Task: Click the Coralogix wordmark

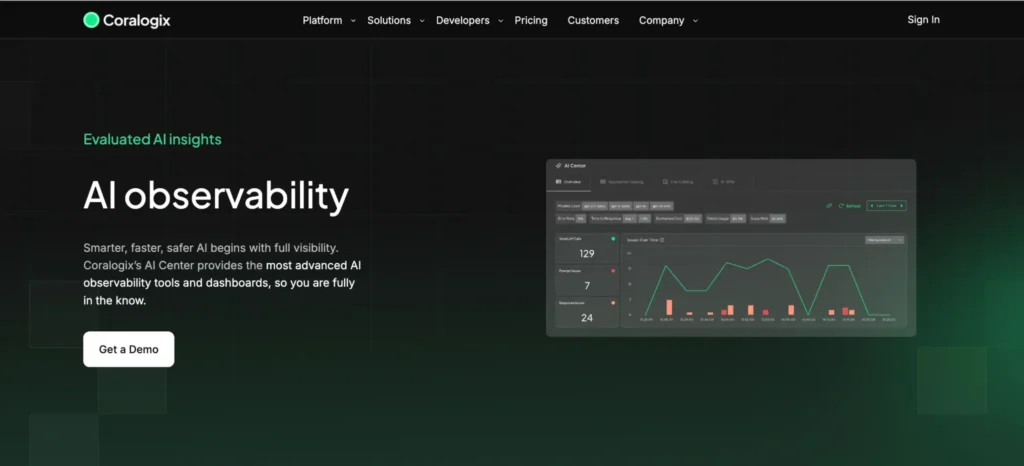Action: click(x=136, y=21)
